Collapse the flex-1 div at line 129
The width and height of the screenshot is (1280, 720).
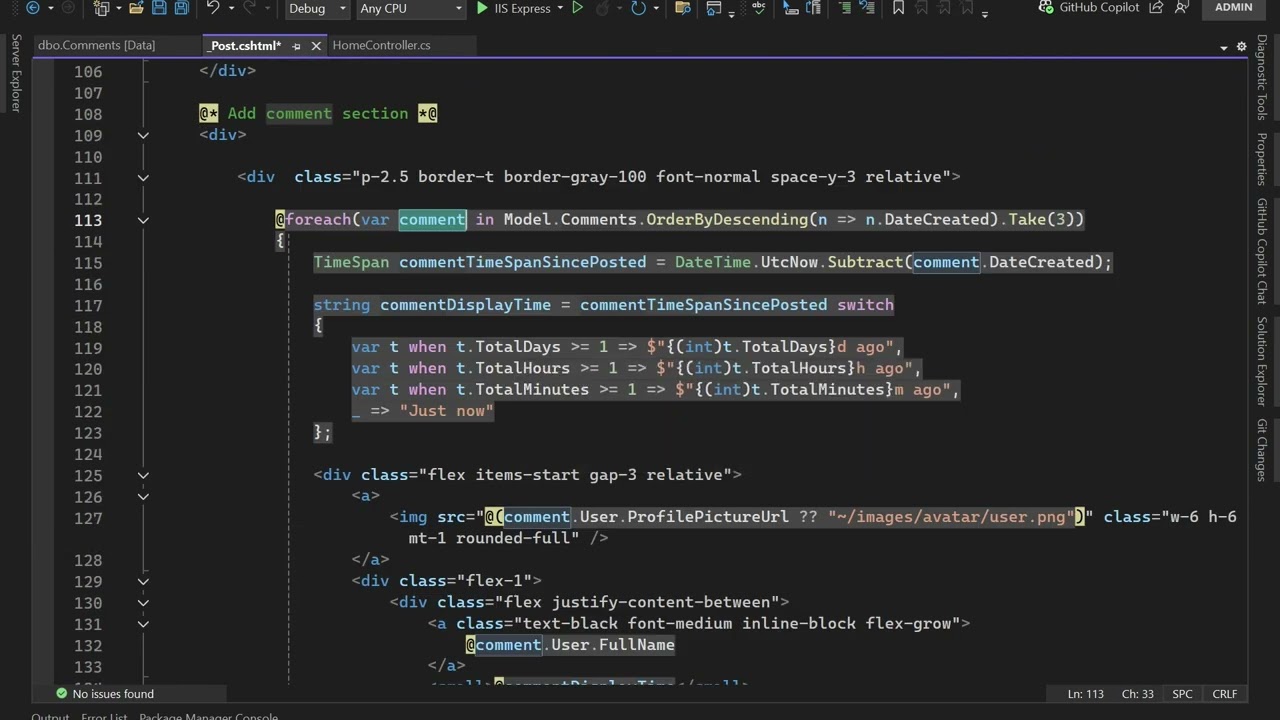143,581
